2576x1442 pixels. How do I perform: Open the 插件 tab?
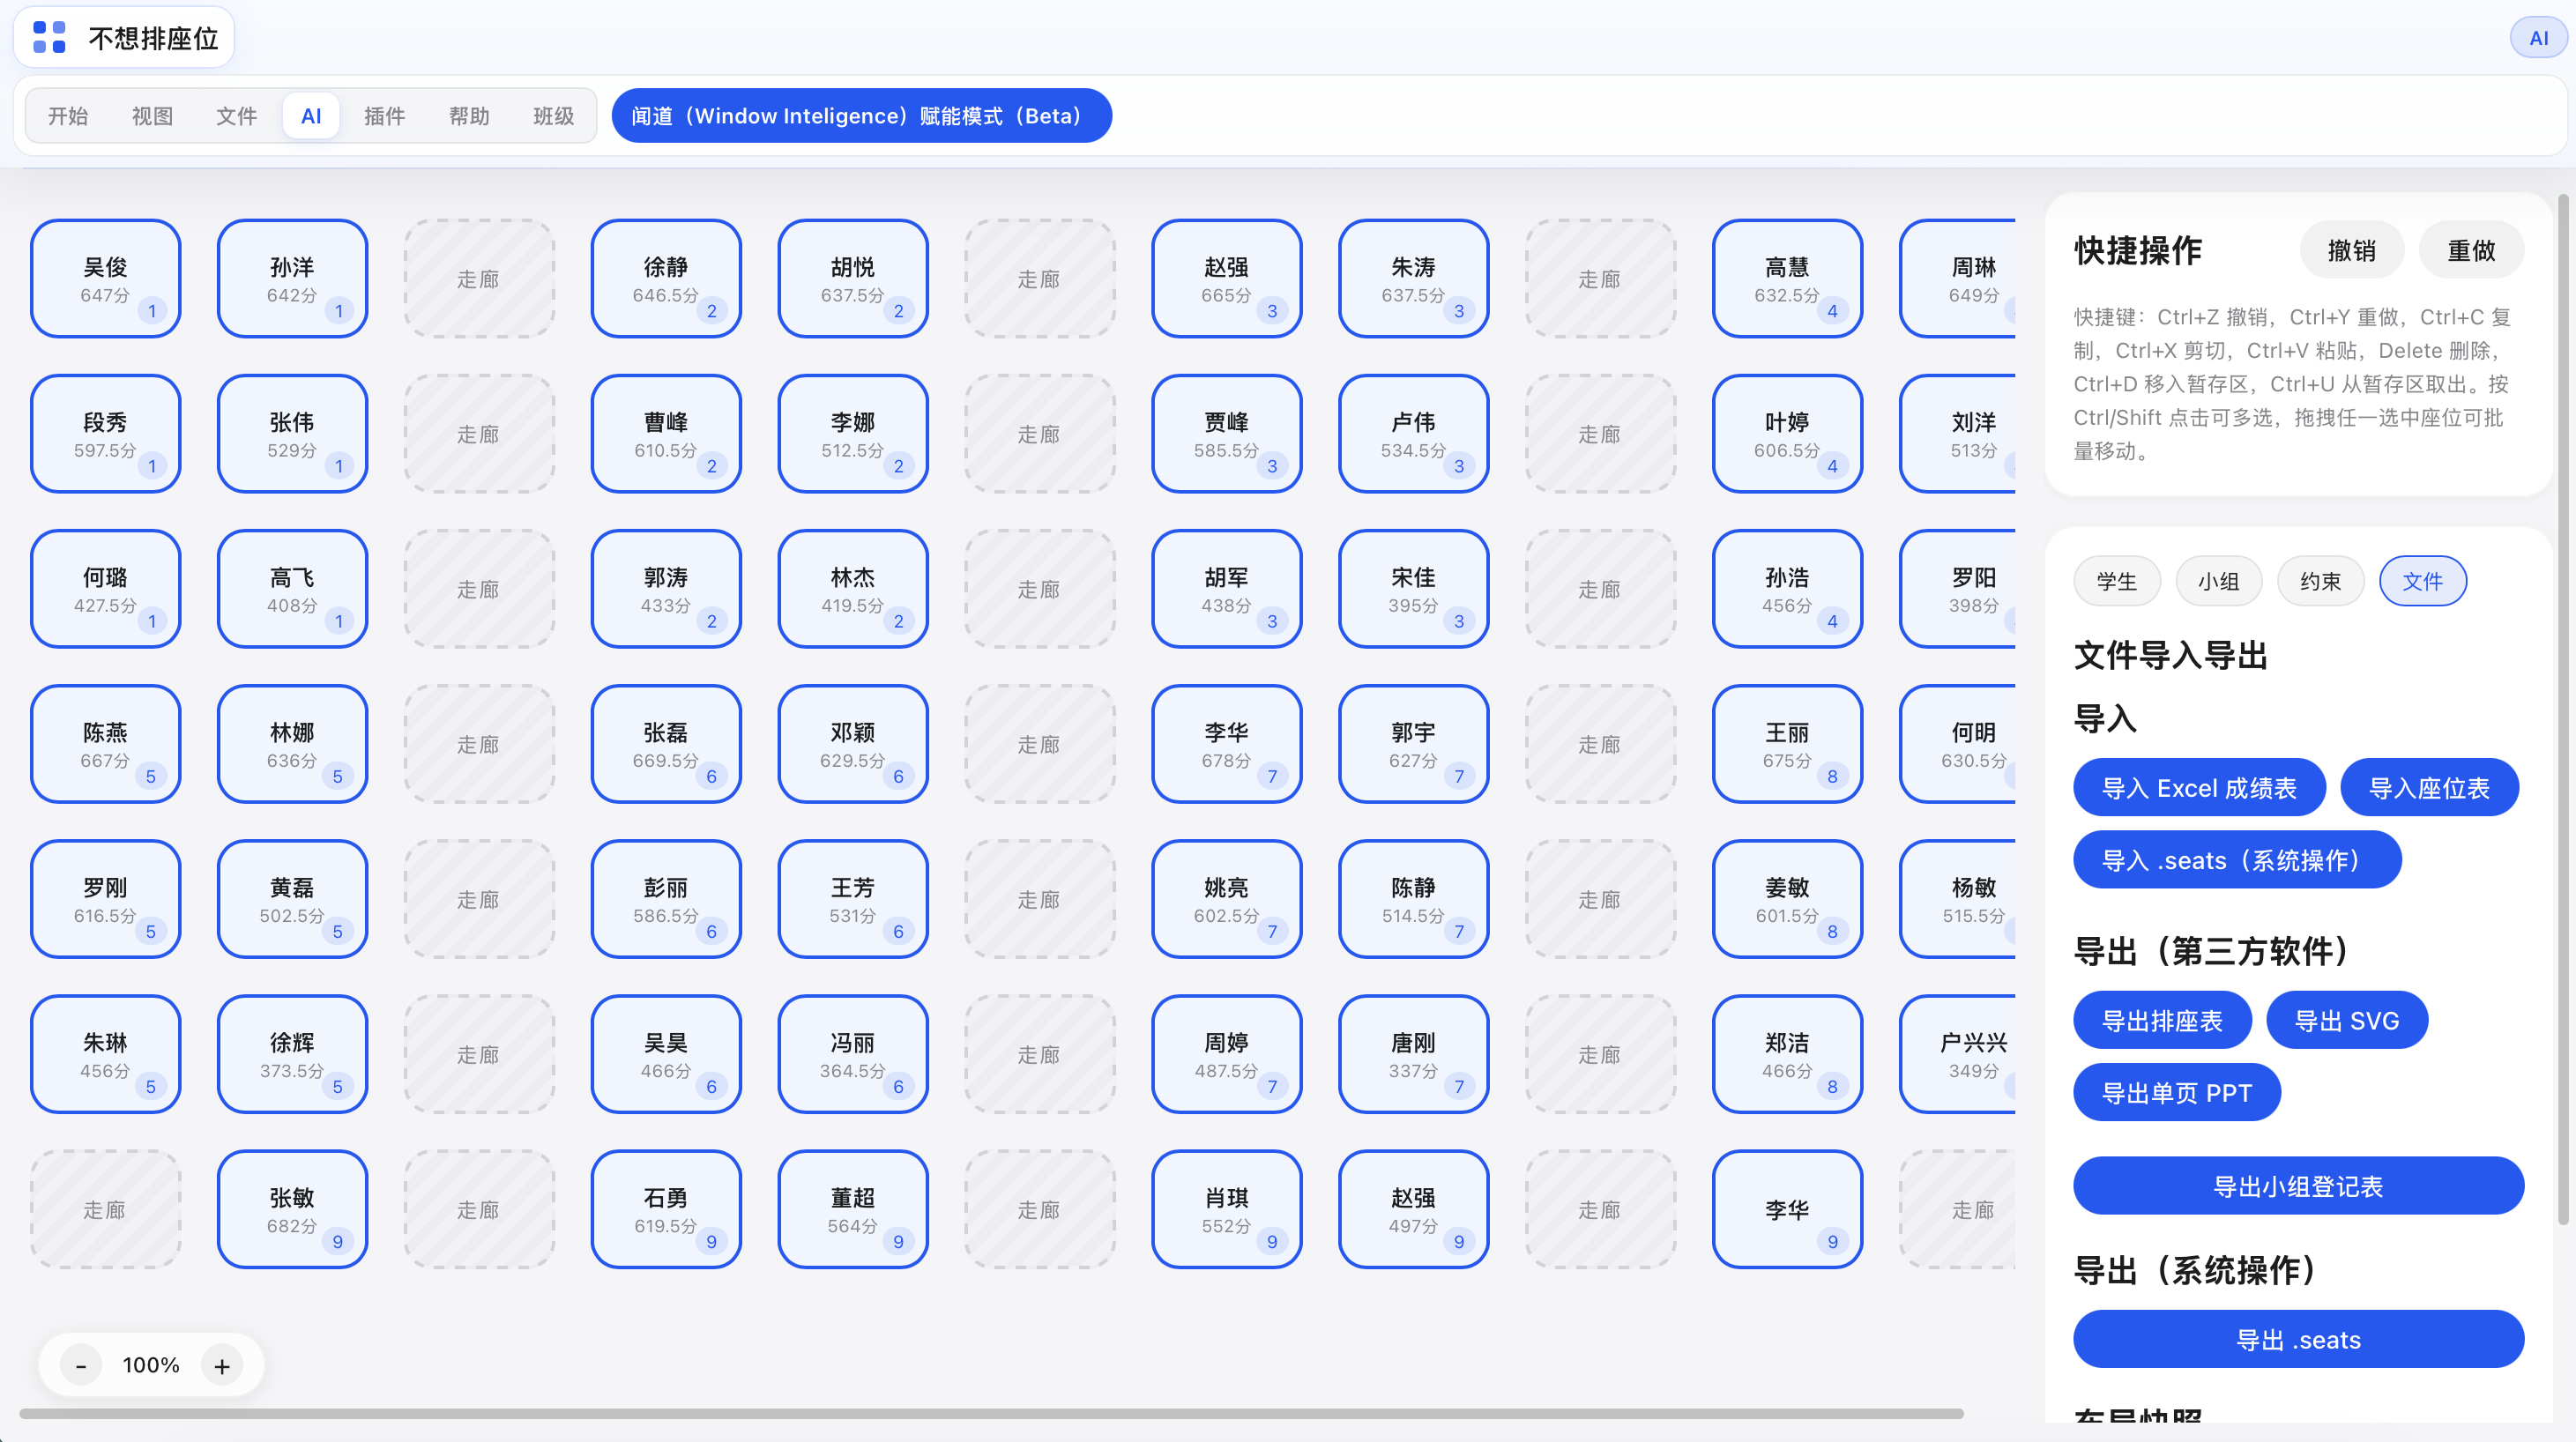pos(385,116)
